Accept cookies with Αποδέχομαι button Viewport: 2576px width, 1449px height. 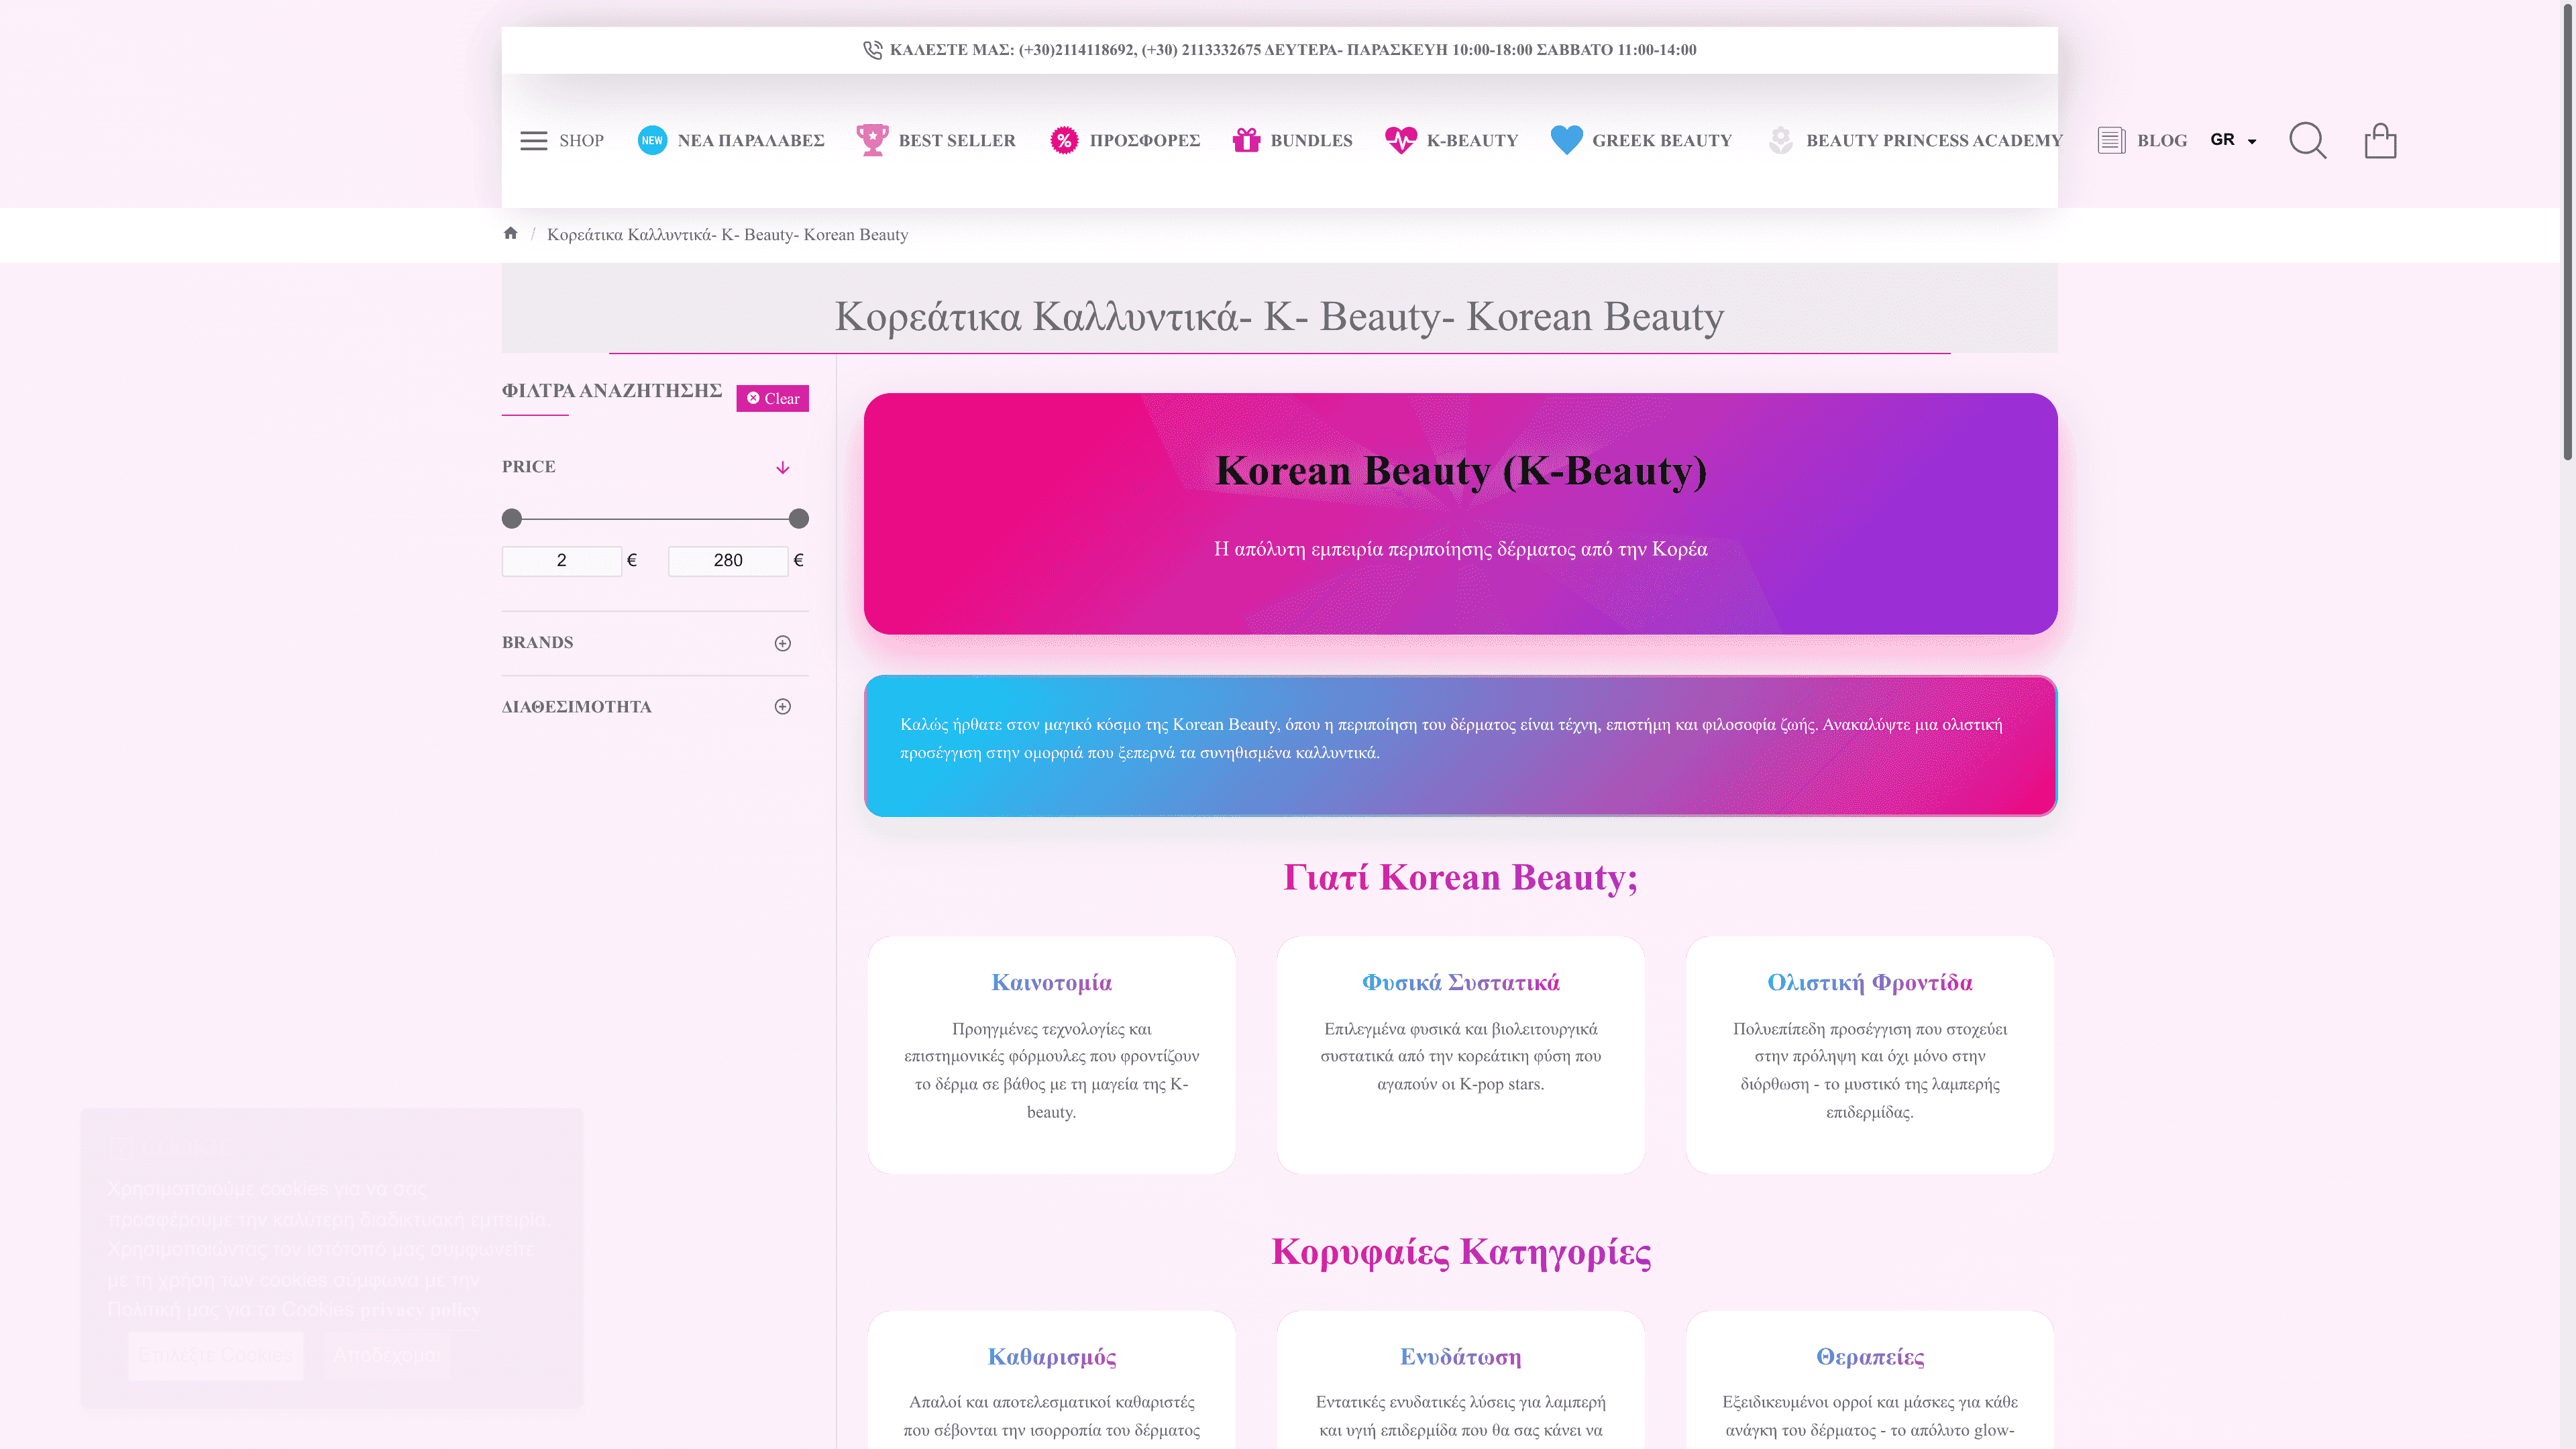pyautogui.click(x=387, y=1355)
